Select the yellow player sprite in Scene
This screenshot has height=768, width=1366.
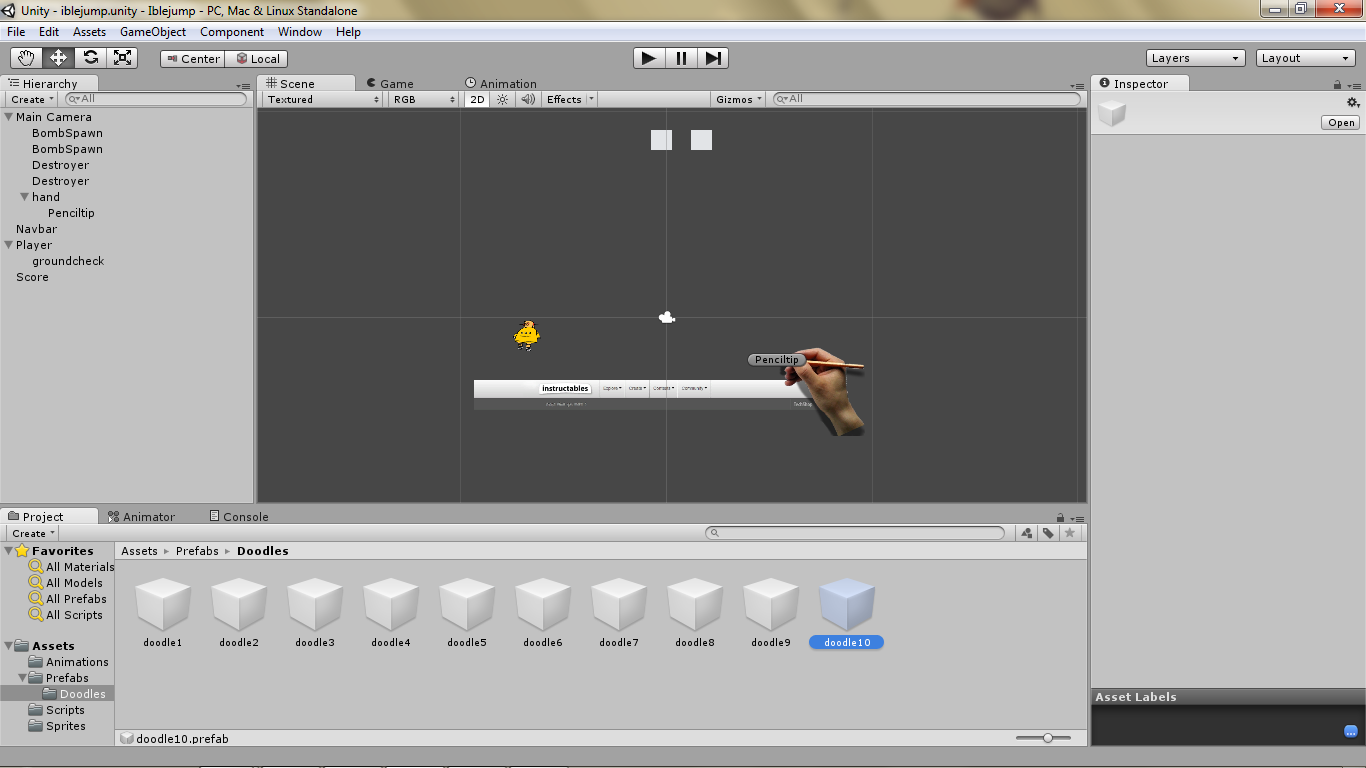point(527,335)
